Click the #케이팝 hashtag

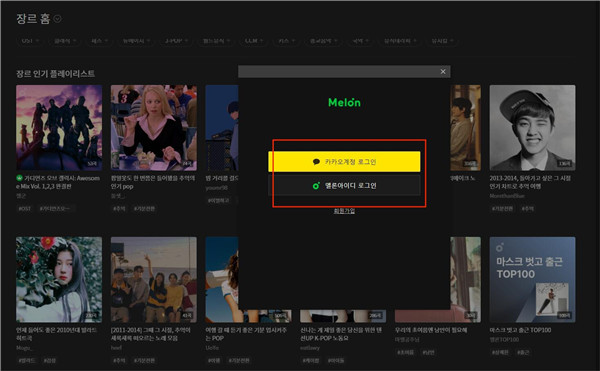pos(311,360)
